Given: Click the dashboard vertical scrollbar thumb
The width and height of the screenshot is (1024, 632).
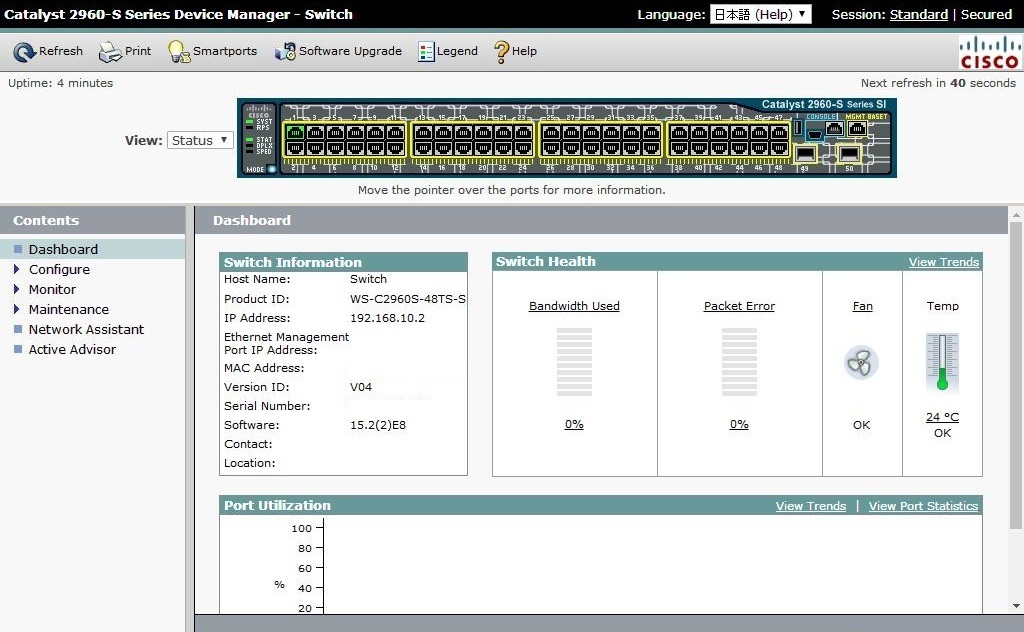Looking at the screenshot, I should point(1016,375).
